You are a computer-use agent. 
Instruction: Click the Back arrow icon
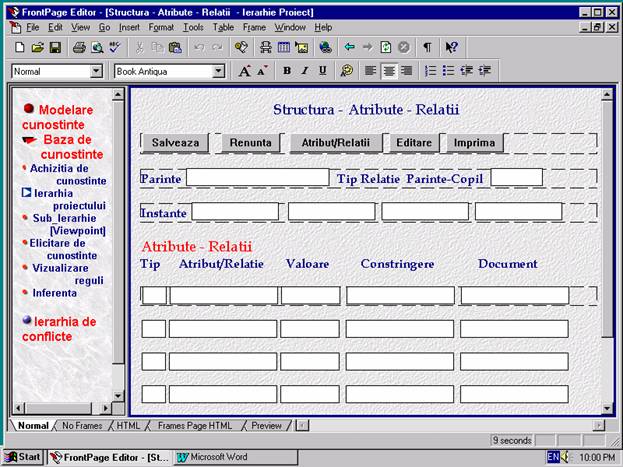coord(349,47)
